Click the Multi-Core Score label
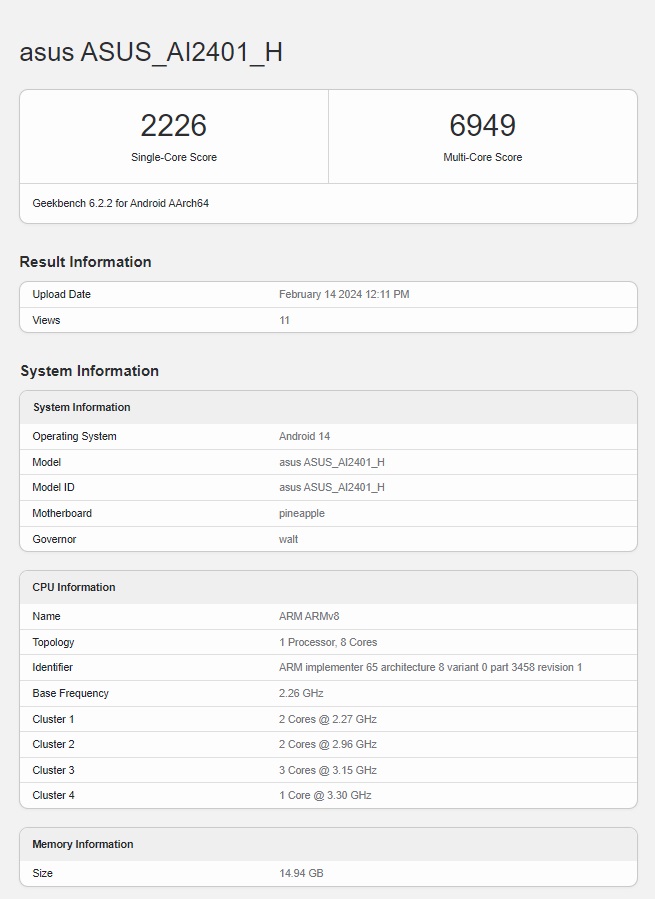Image resolution: width=655 pixels, height=899 pixels. pyautogui.click(x=482, y=157)
